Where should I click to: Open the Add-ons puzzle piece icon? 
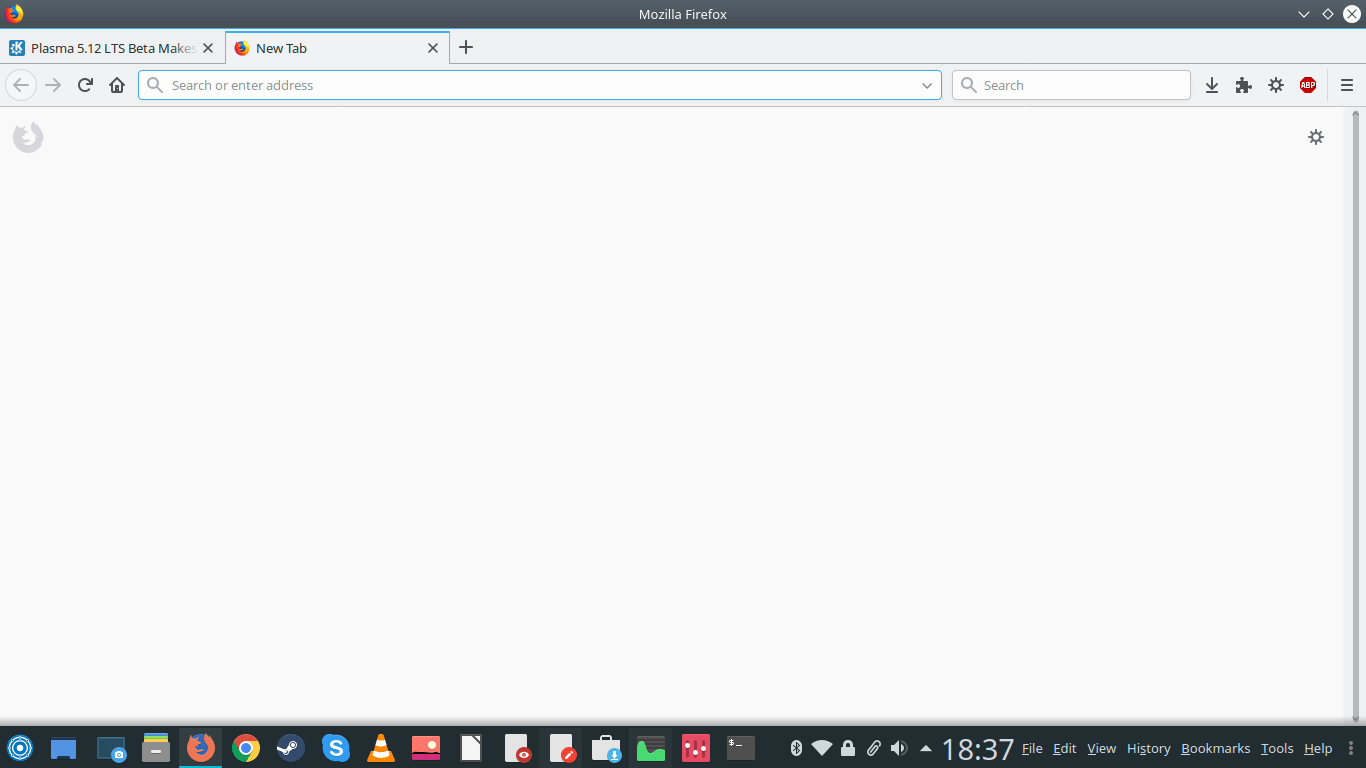[x=1244, y=85]
